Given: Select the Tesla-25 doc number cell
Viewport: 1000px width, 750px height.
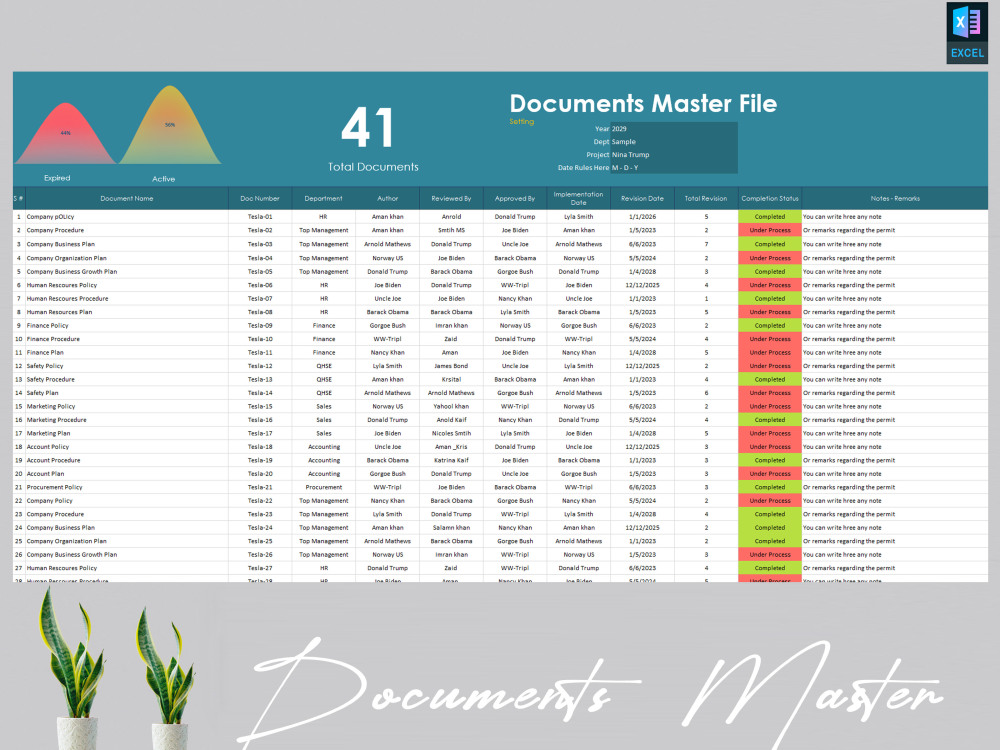Looking at the screenshot, I should [x=260, y=541].
